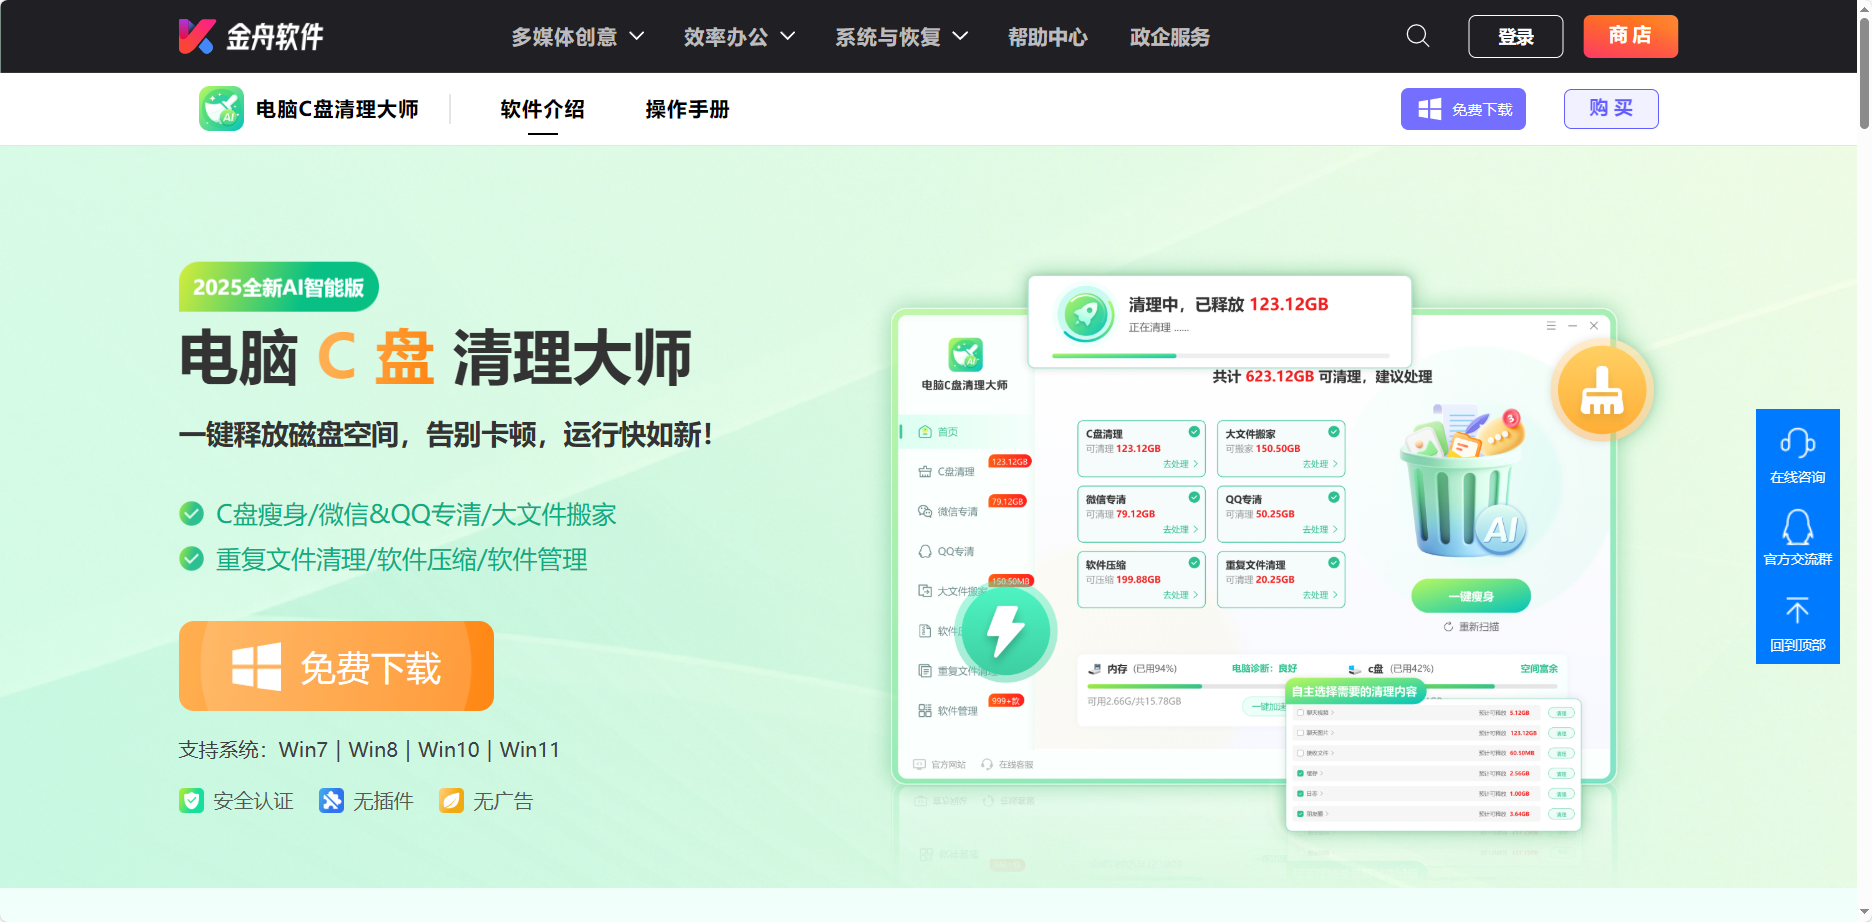The image size is (1872, 922).
Task: Click the search magnifier icon
Action: [1417, 36]
